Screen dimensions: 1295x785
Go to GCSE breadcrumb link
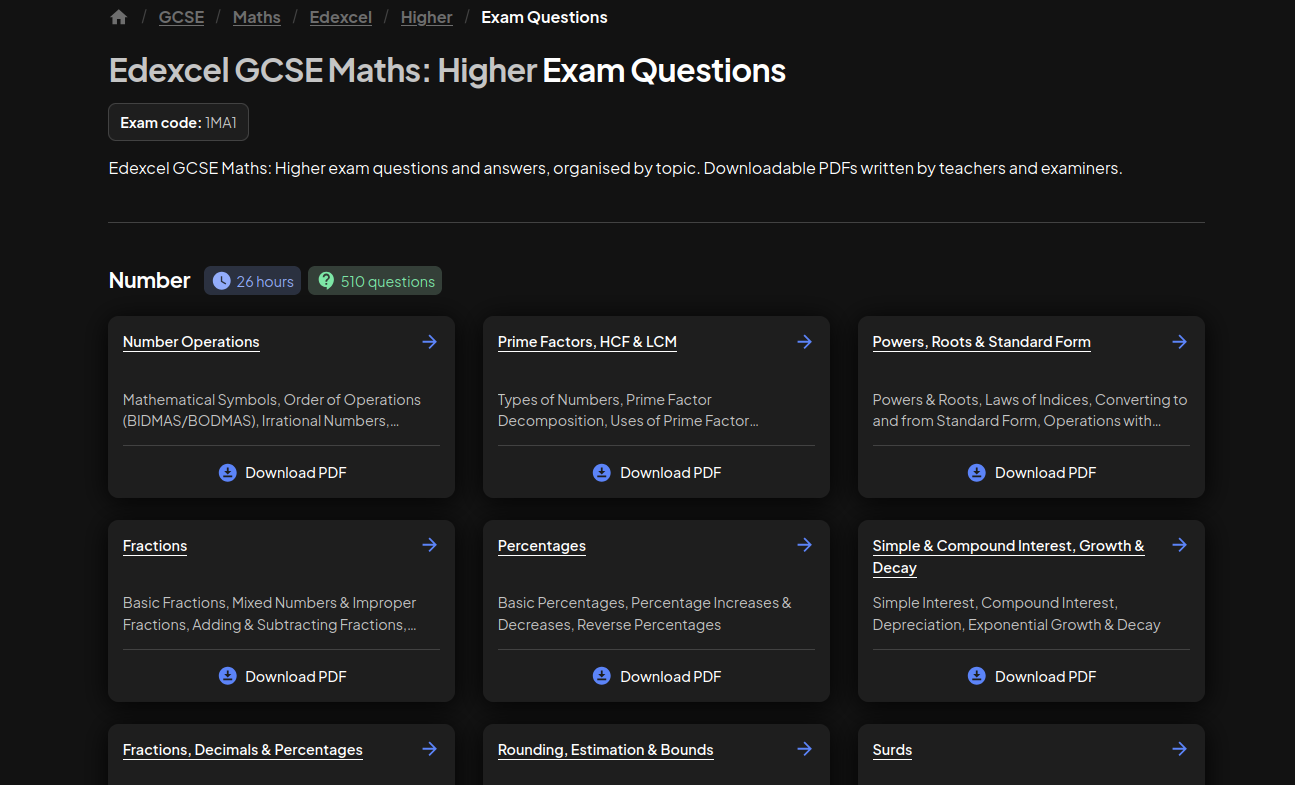pos(181,17)
